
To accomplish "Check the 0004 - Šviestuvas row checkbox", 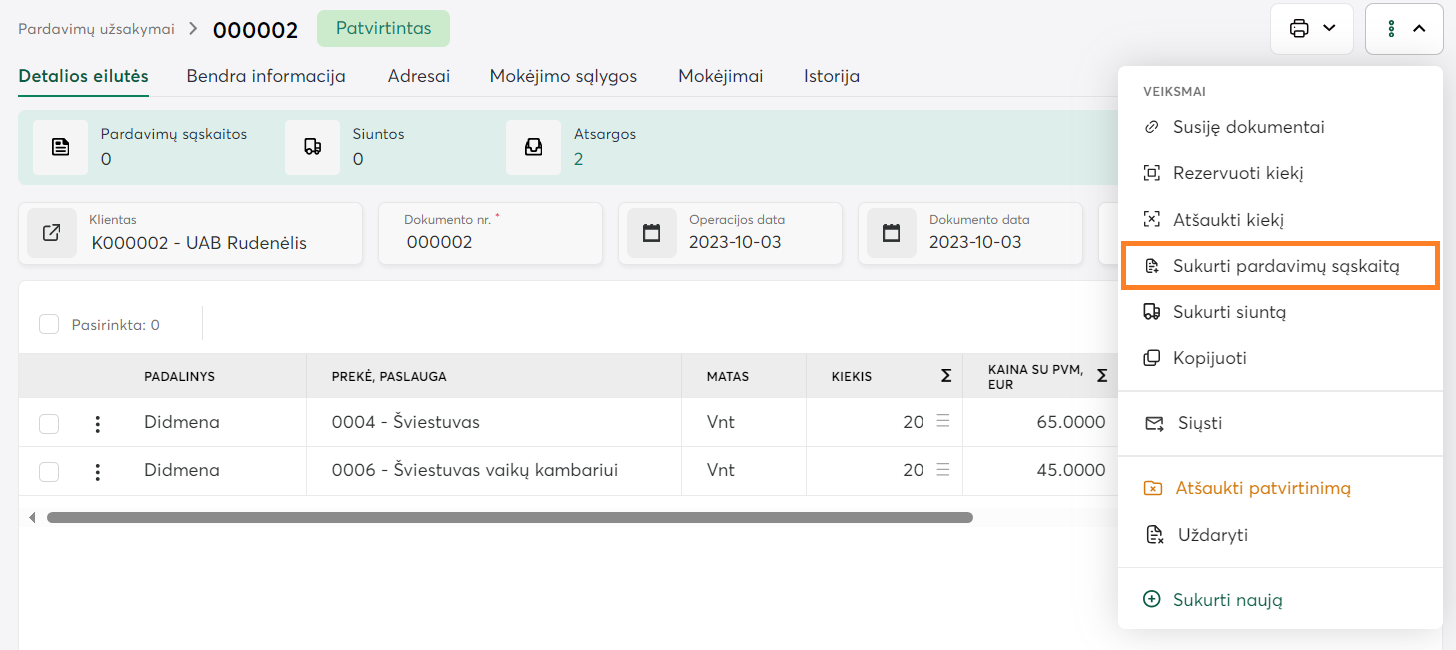I will [49, 423].
